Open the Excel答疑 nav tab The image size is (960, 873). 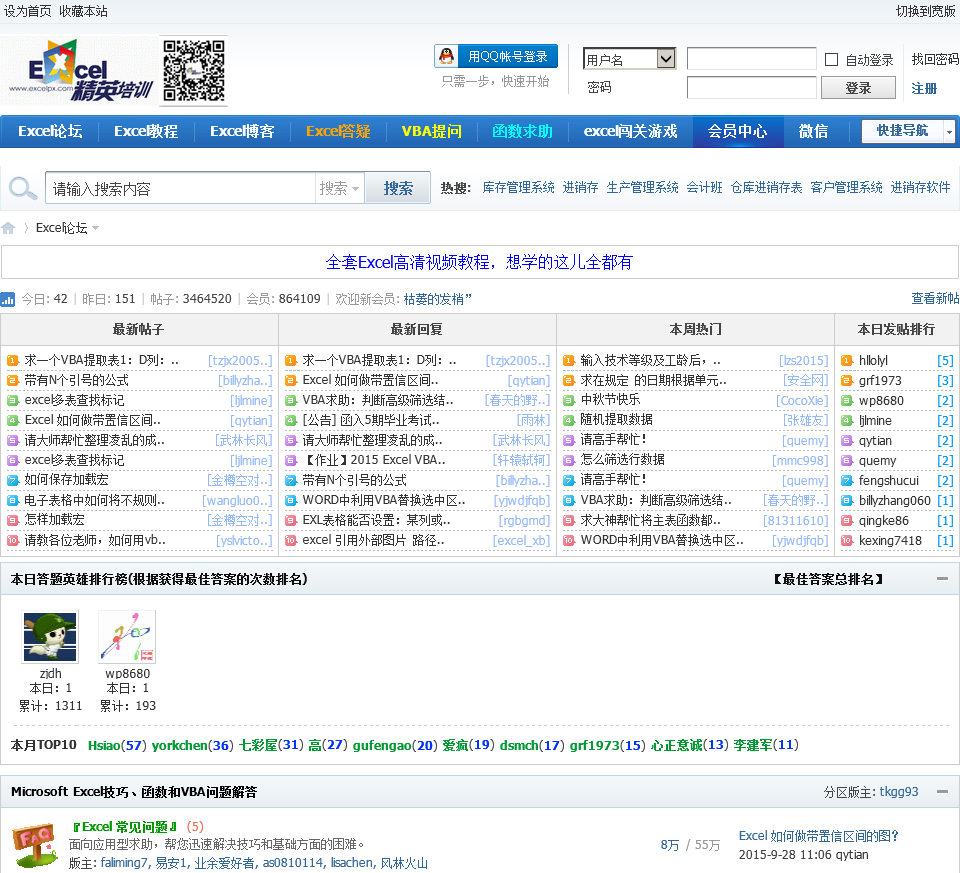click(x=338, y=131)
